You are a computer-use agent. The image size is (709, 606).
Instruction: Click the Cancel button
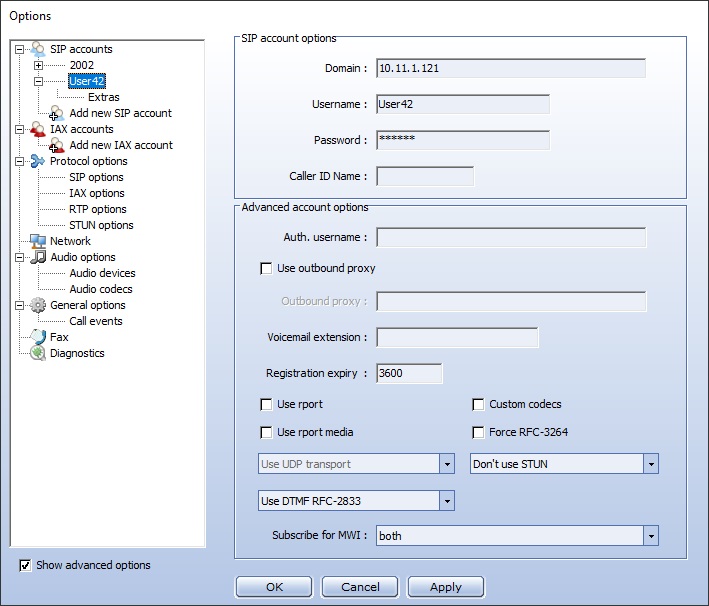click(360, 587)
